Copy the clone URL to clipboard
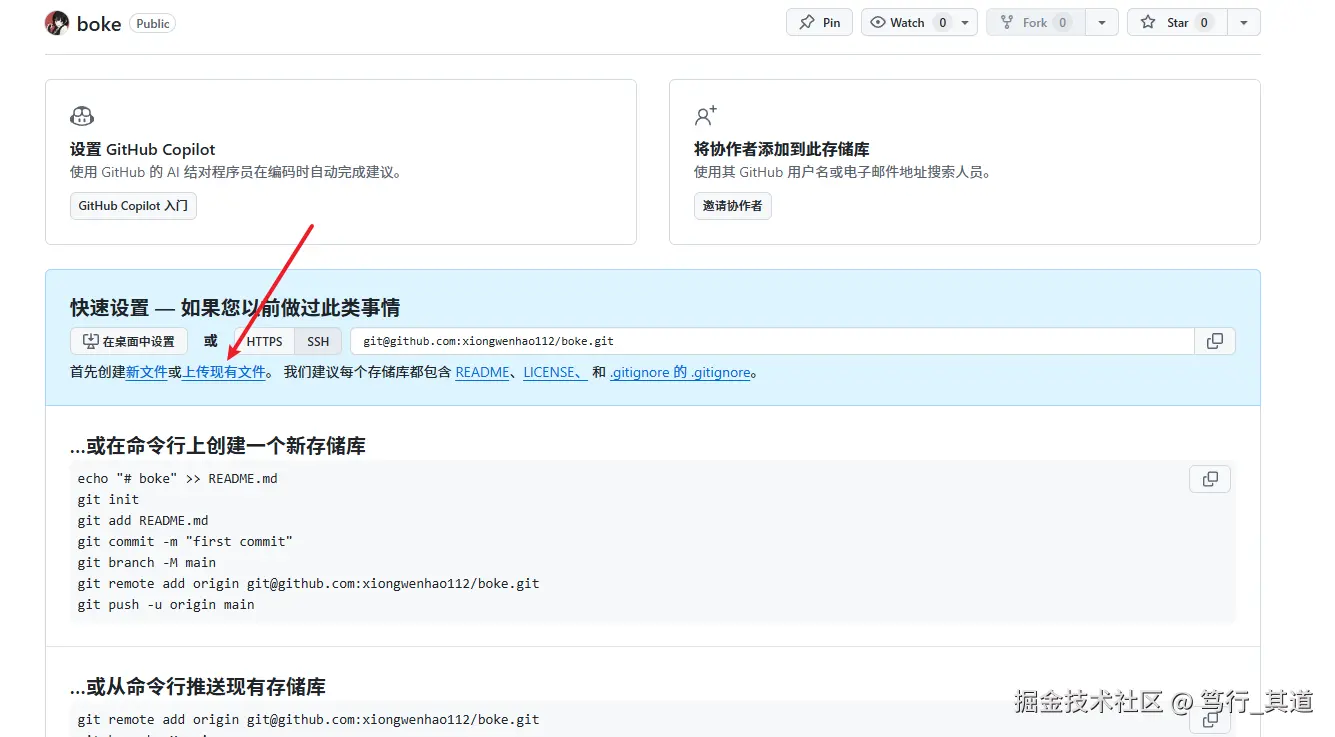The height and width of the screenshot is (737, 1335). (x=1215, y=341)
